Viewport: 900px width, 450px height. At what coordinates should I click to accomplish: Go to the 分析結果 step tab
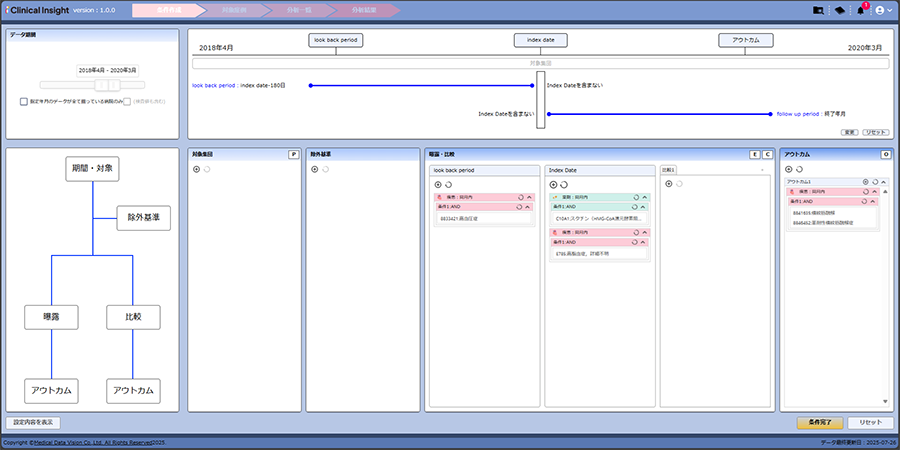(x=364, y=10)
